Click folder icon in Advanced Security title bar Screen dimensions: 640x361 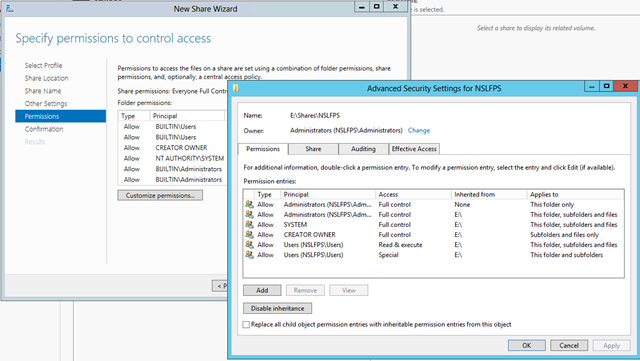pyautogui.click(x=236, y=88)
